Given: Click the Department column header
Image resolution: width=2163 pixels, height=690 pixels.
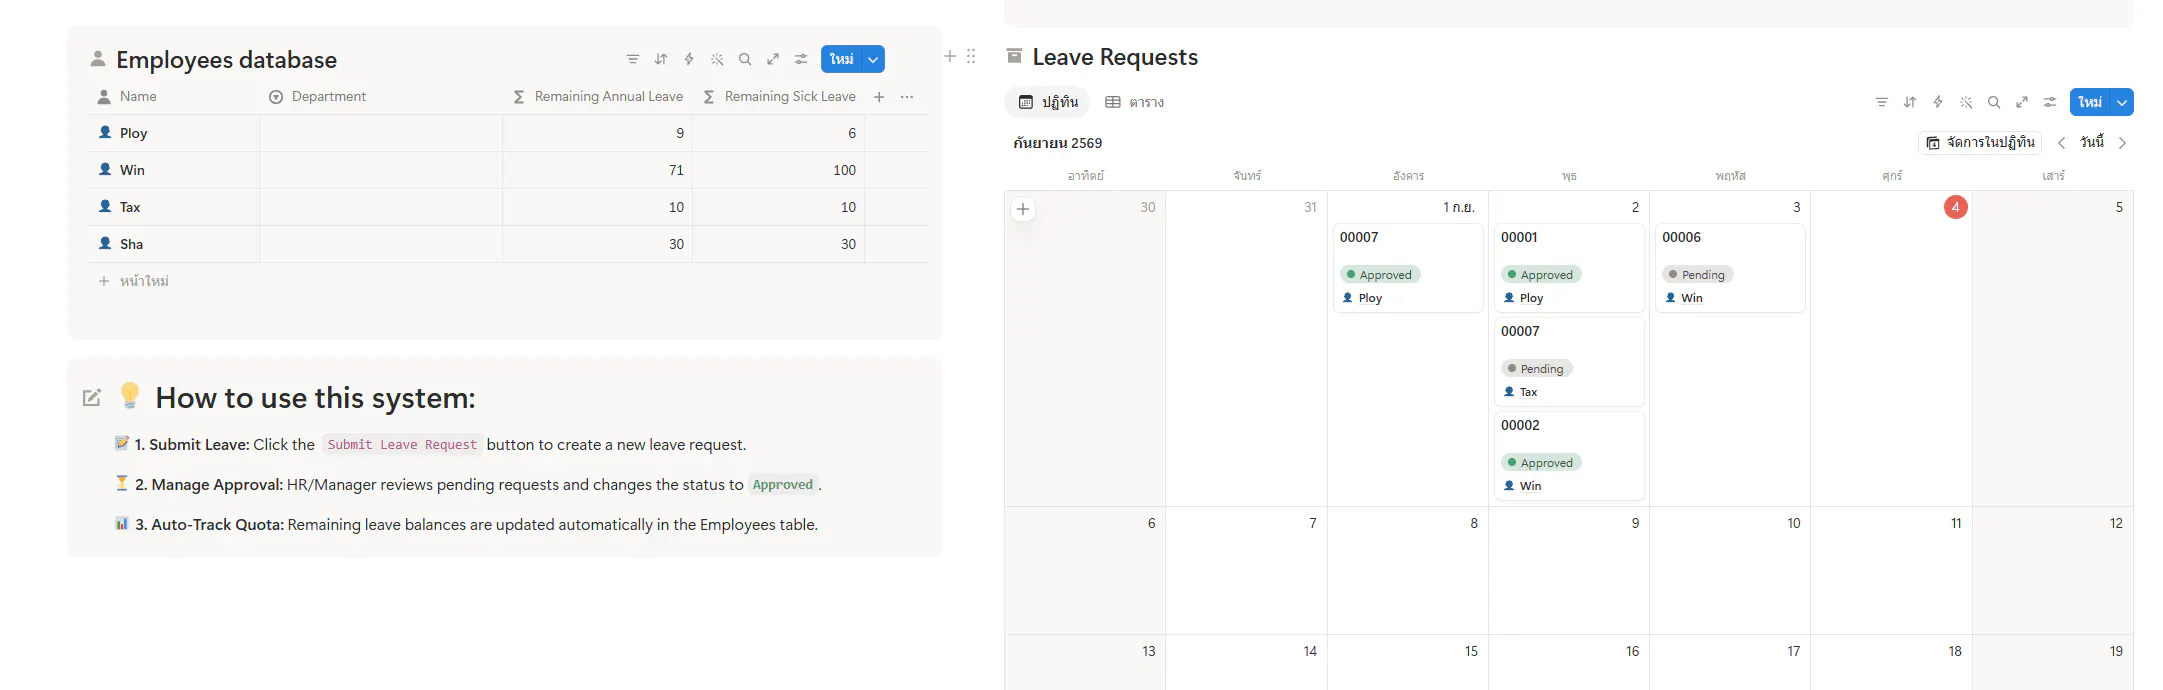Looking at the screenshot, I should point(329,97).
